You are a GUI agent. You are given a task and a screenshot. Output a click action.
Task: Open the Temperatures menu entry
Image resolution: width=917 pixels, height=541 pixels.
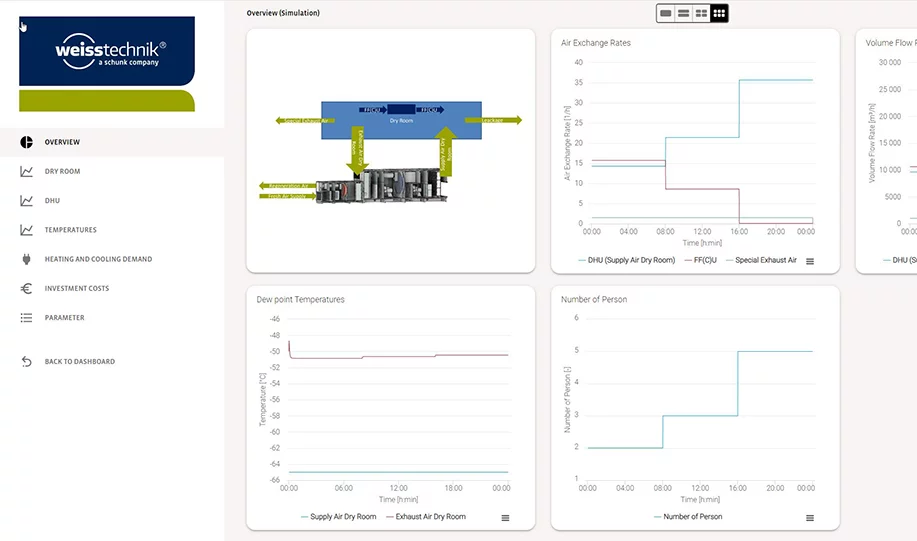[x=70, y=230]
